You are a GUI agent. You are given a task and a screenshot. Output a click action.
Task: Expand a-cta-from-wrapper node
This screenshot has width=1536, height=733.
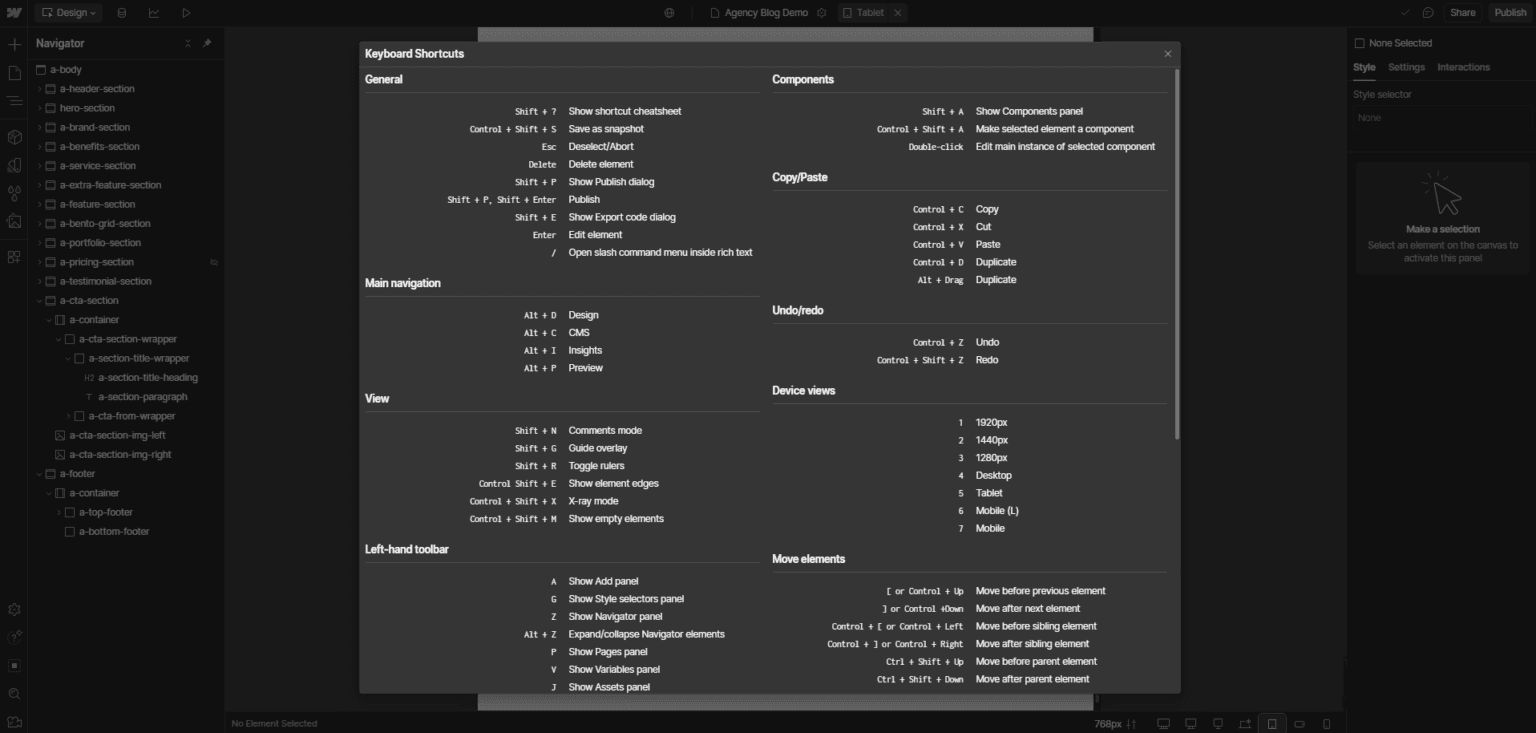(69, 416)
